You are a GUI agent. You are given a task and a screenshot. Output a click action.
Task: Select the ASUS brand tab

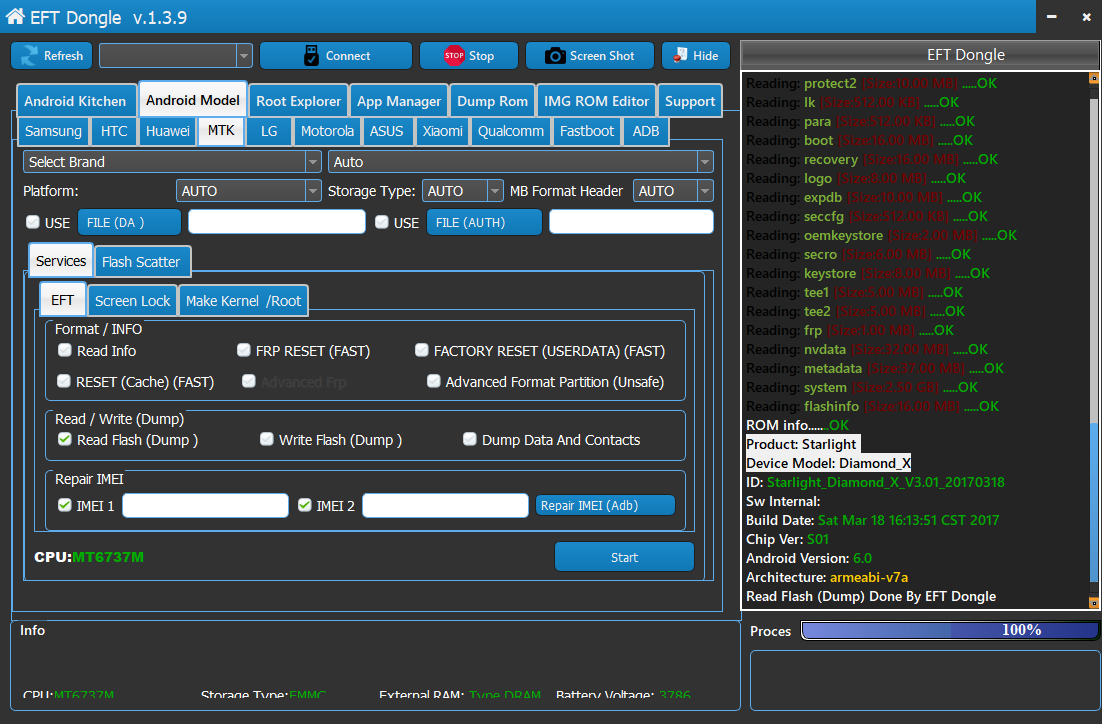tap(387, 131)
